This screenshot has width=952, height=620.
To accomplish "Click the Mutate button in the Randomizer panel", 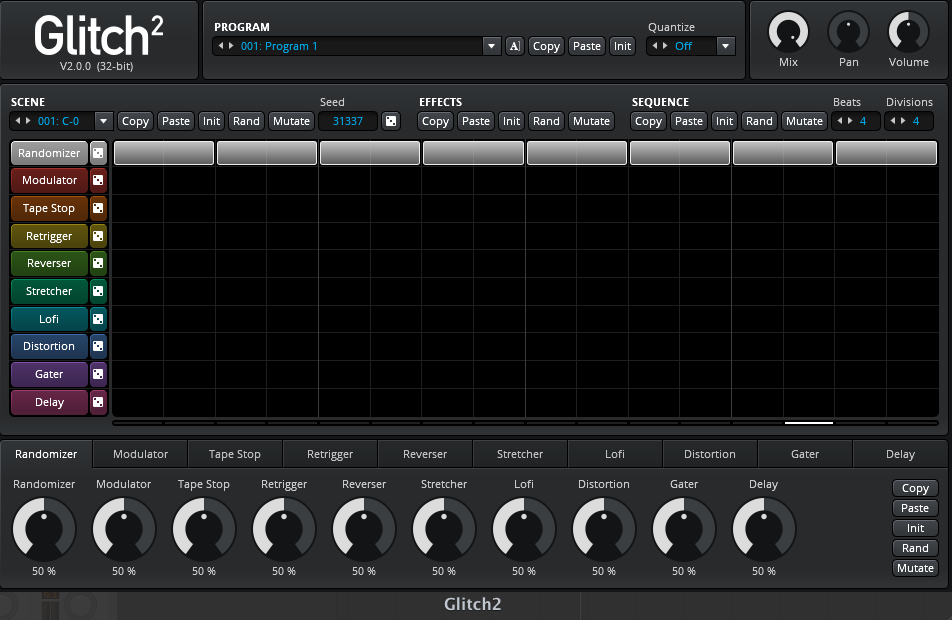I will coord(915,568).
